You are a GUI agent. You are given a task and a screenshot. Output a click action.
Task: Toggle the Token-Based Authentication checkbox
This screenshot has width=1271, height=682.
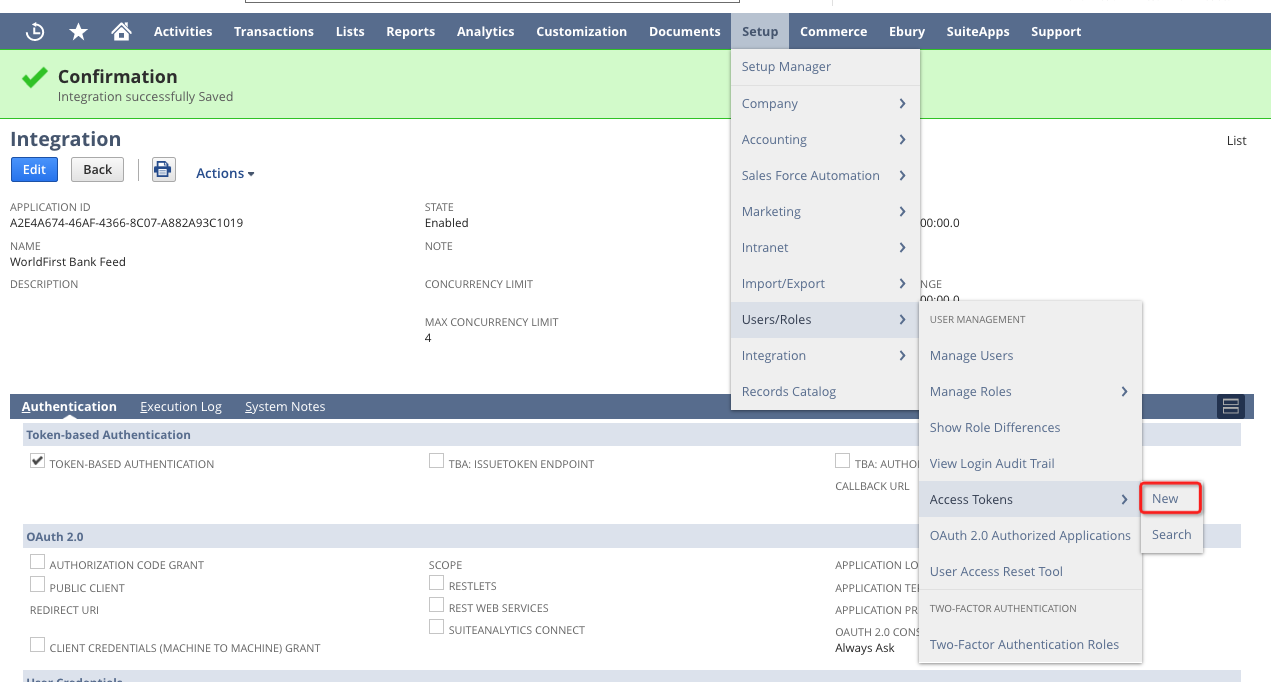click(x=37, y=461)
